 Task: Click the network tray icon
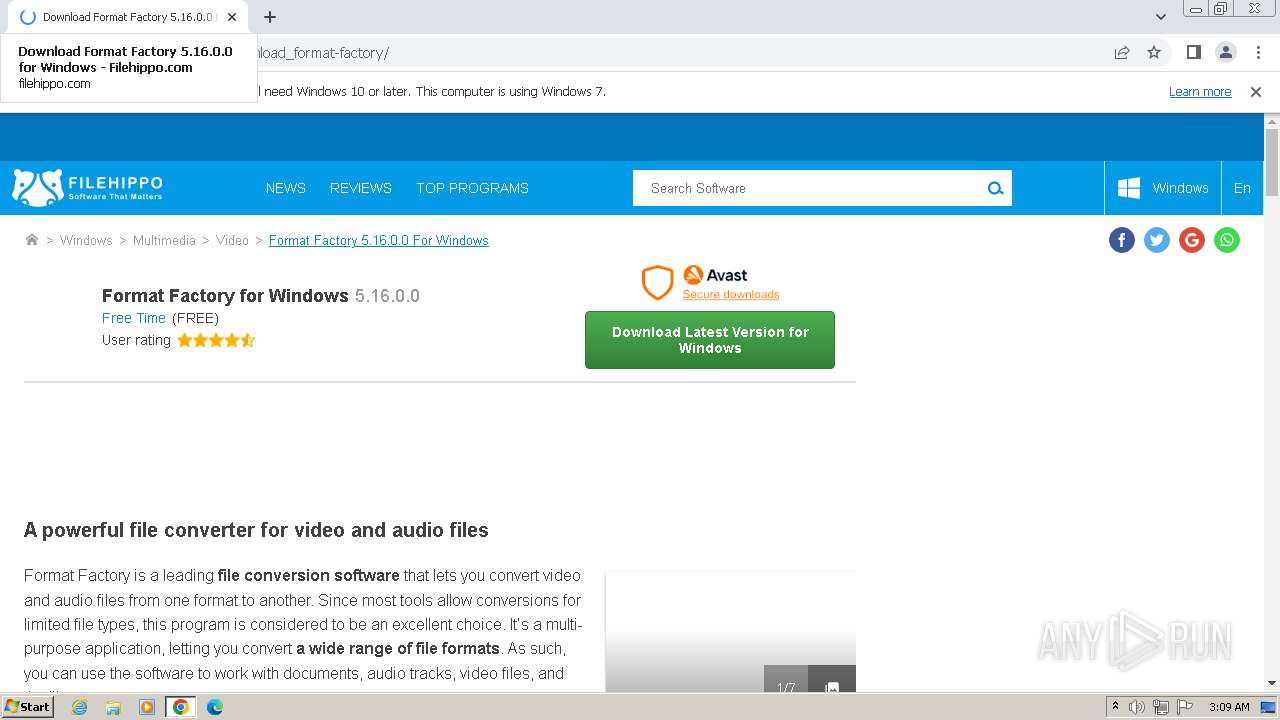click(1161, 707)
